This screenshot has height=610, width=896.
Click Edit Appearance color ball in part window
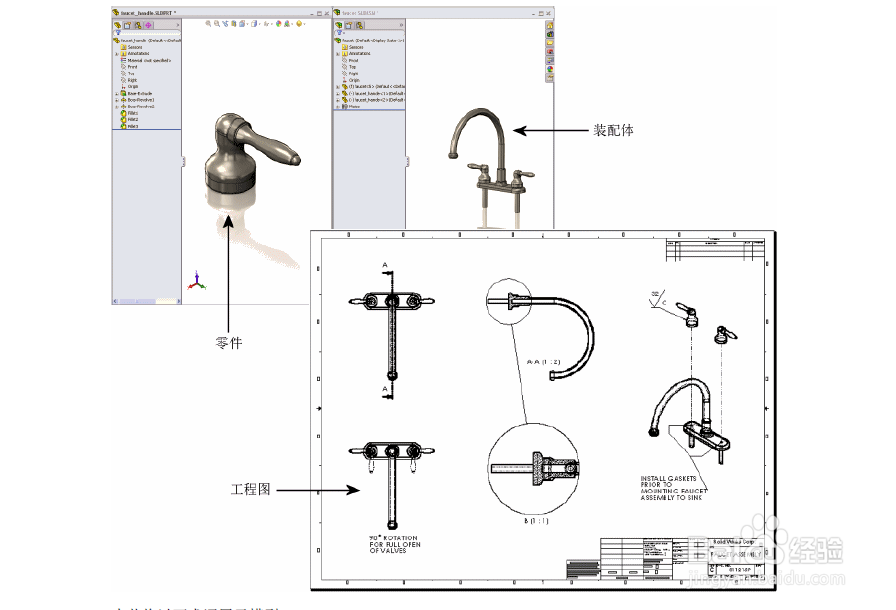[x=278, y=24]
